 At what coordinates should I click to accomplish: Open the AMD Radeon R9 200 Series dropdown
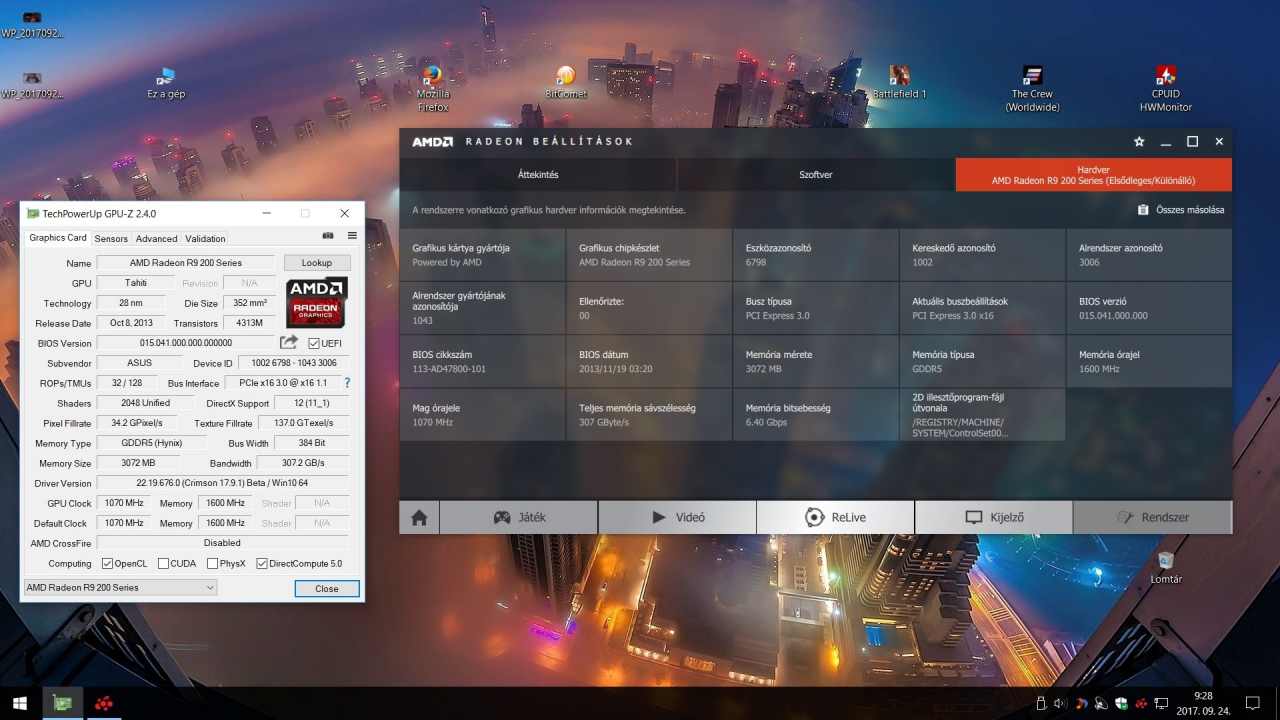pyautogui.click(x=120, y=588)
